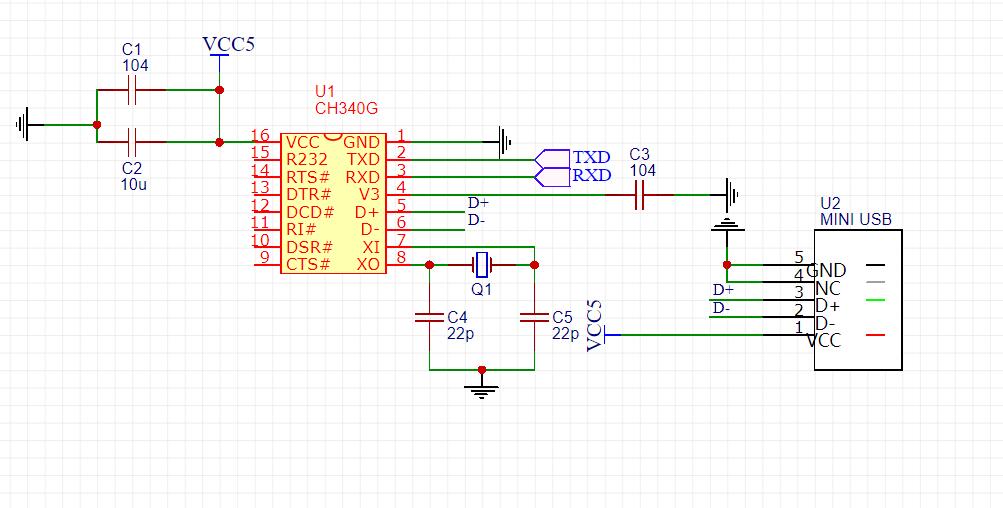Select the ground symbol below the crystal capacitors
The image size is (1003, 508).
[x=482, y=386]
